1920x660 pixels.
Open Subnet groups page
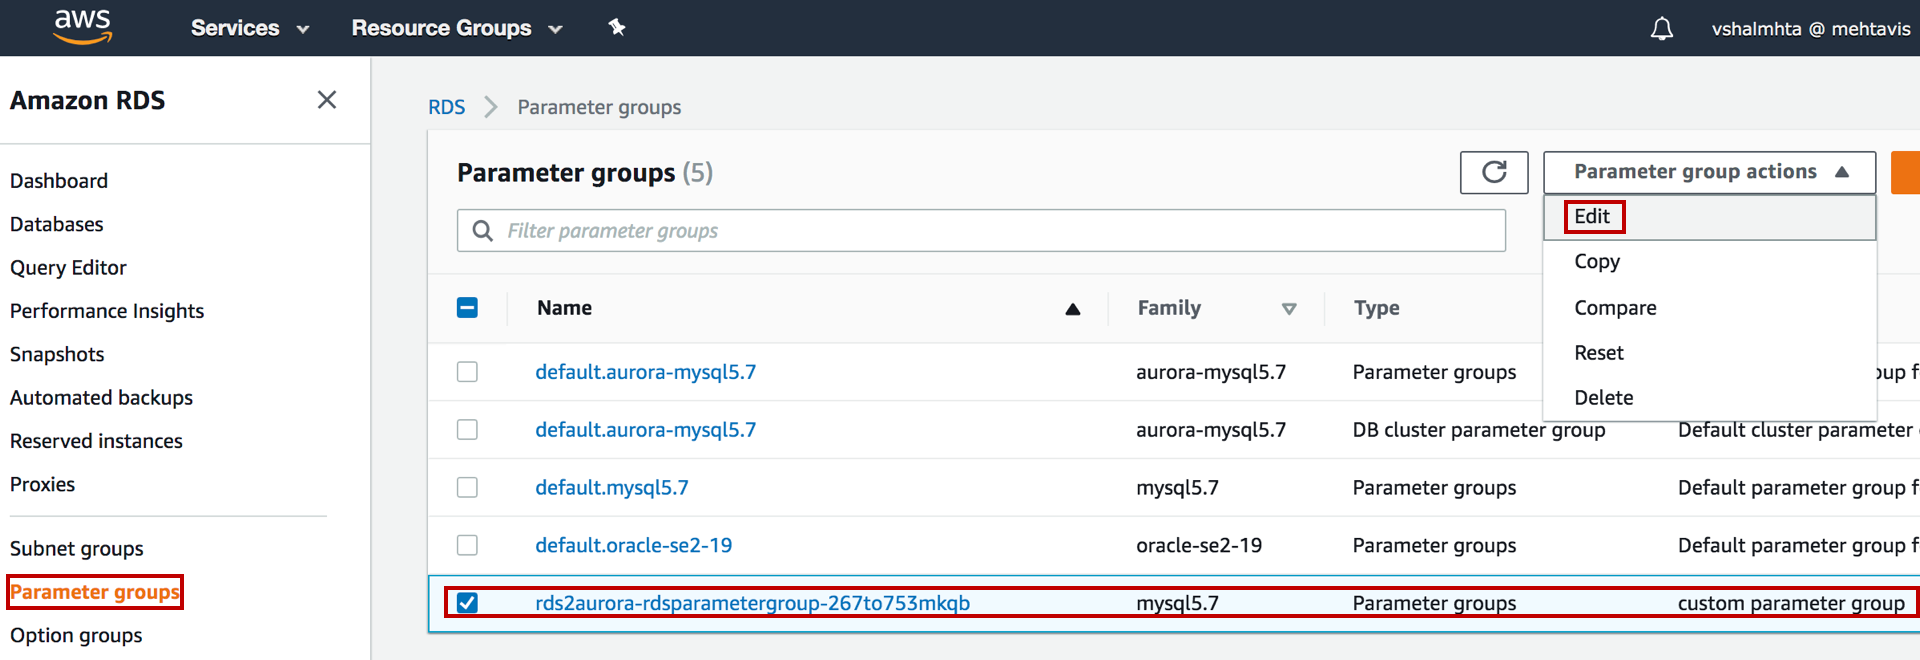click(x=77, y=549)
